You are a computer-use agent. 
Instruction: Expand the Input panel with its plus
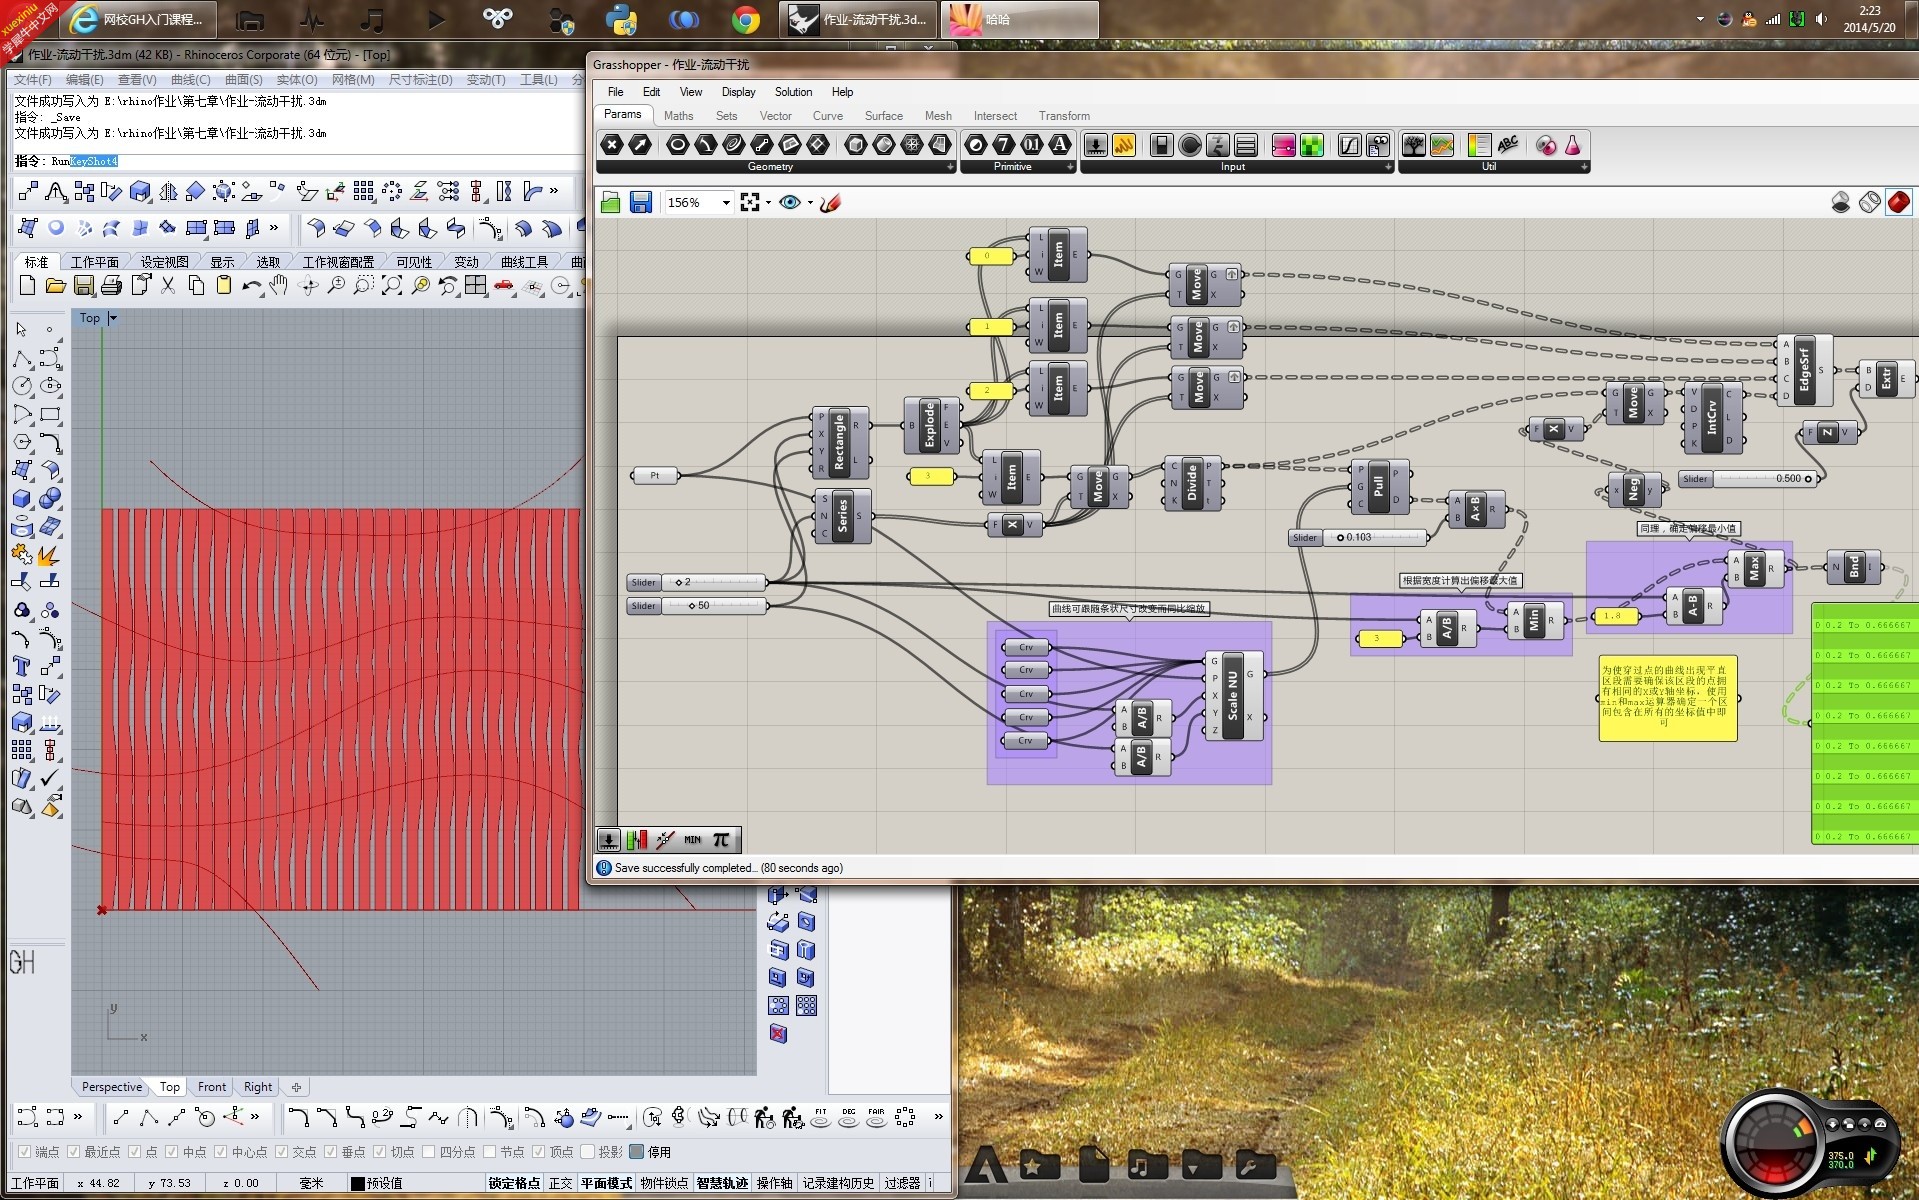pos(1388,167)
